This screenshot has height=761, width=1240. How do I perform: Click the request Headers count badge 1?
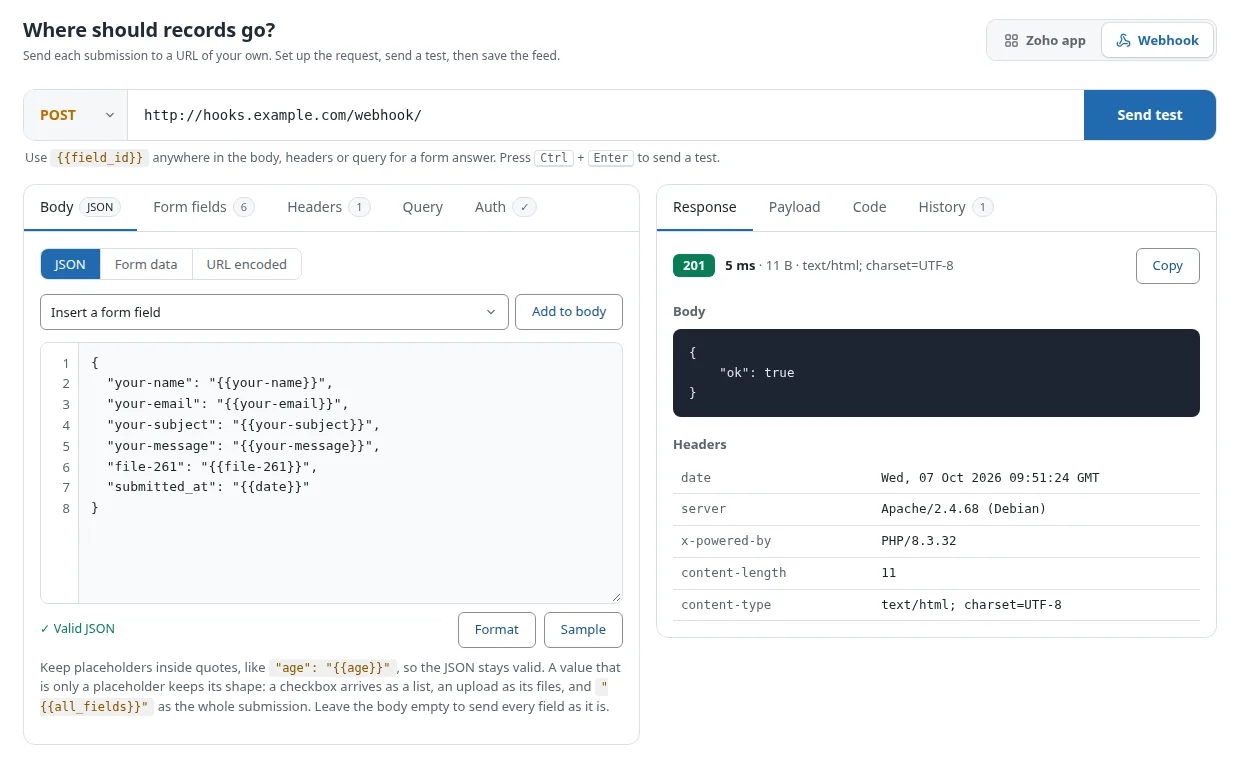pos(359,207)
